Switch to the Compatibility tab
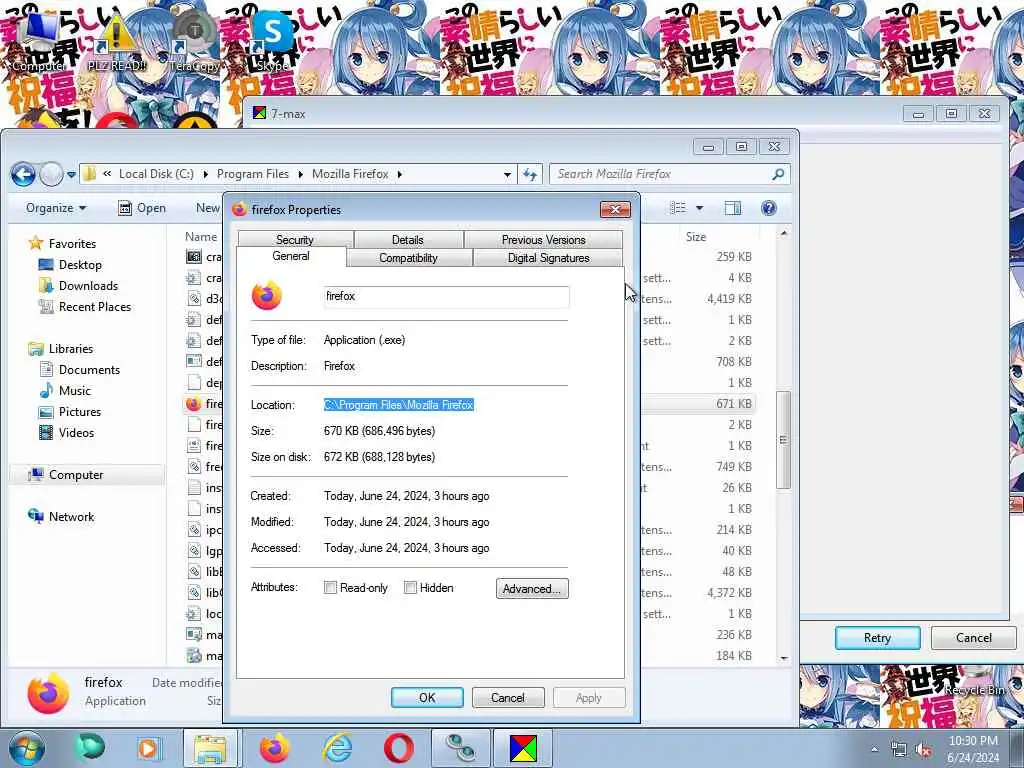The height and width of the screenshot is (768, 1024). 408,258
